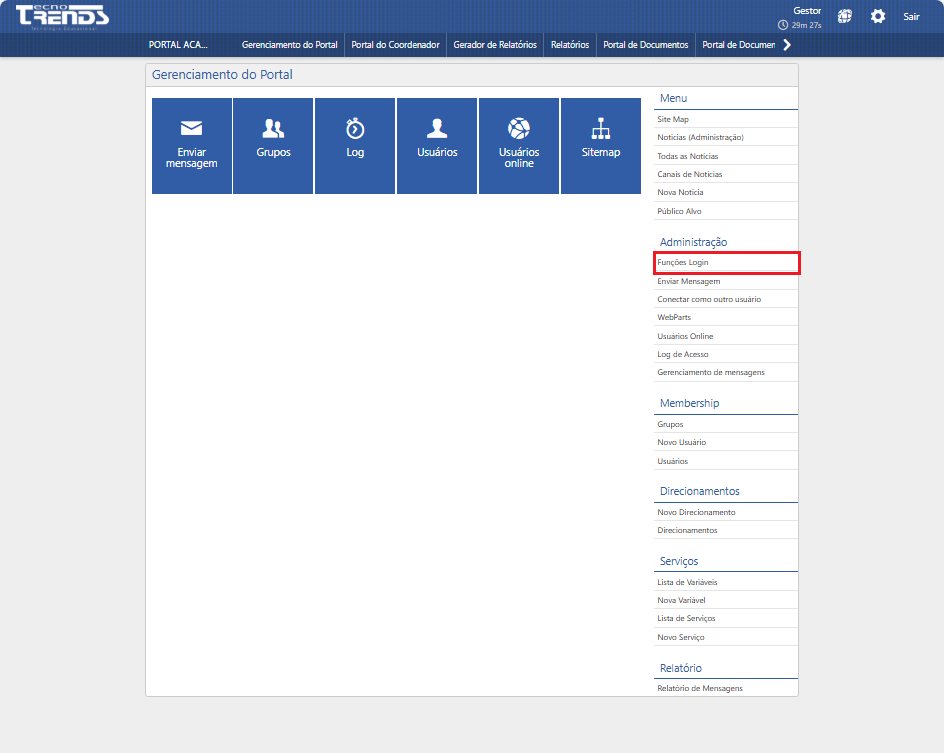The width and height of the screenshot is (944, 753).
Task: Select the Log stopwatch tile
Action: tap(355, 146)
